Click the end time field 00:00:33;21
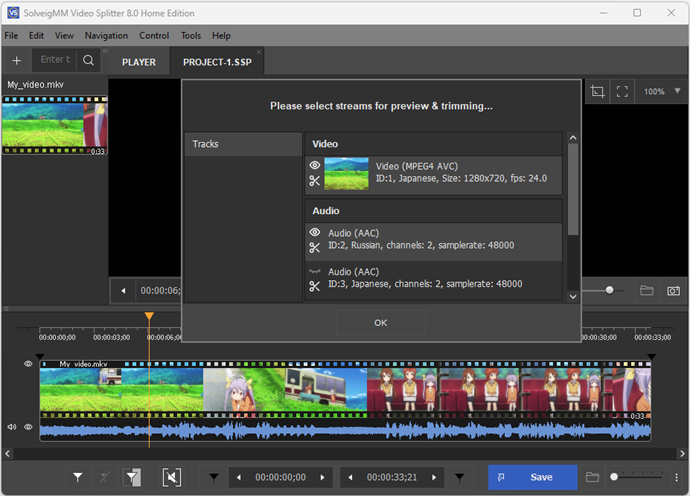 pyautogui.click(x=392, y=478)
